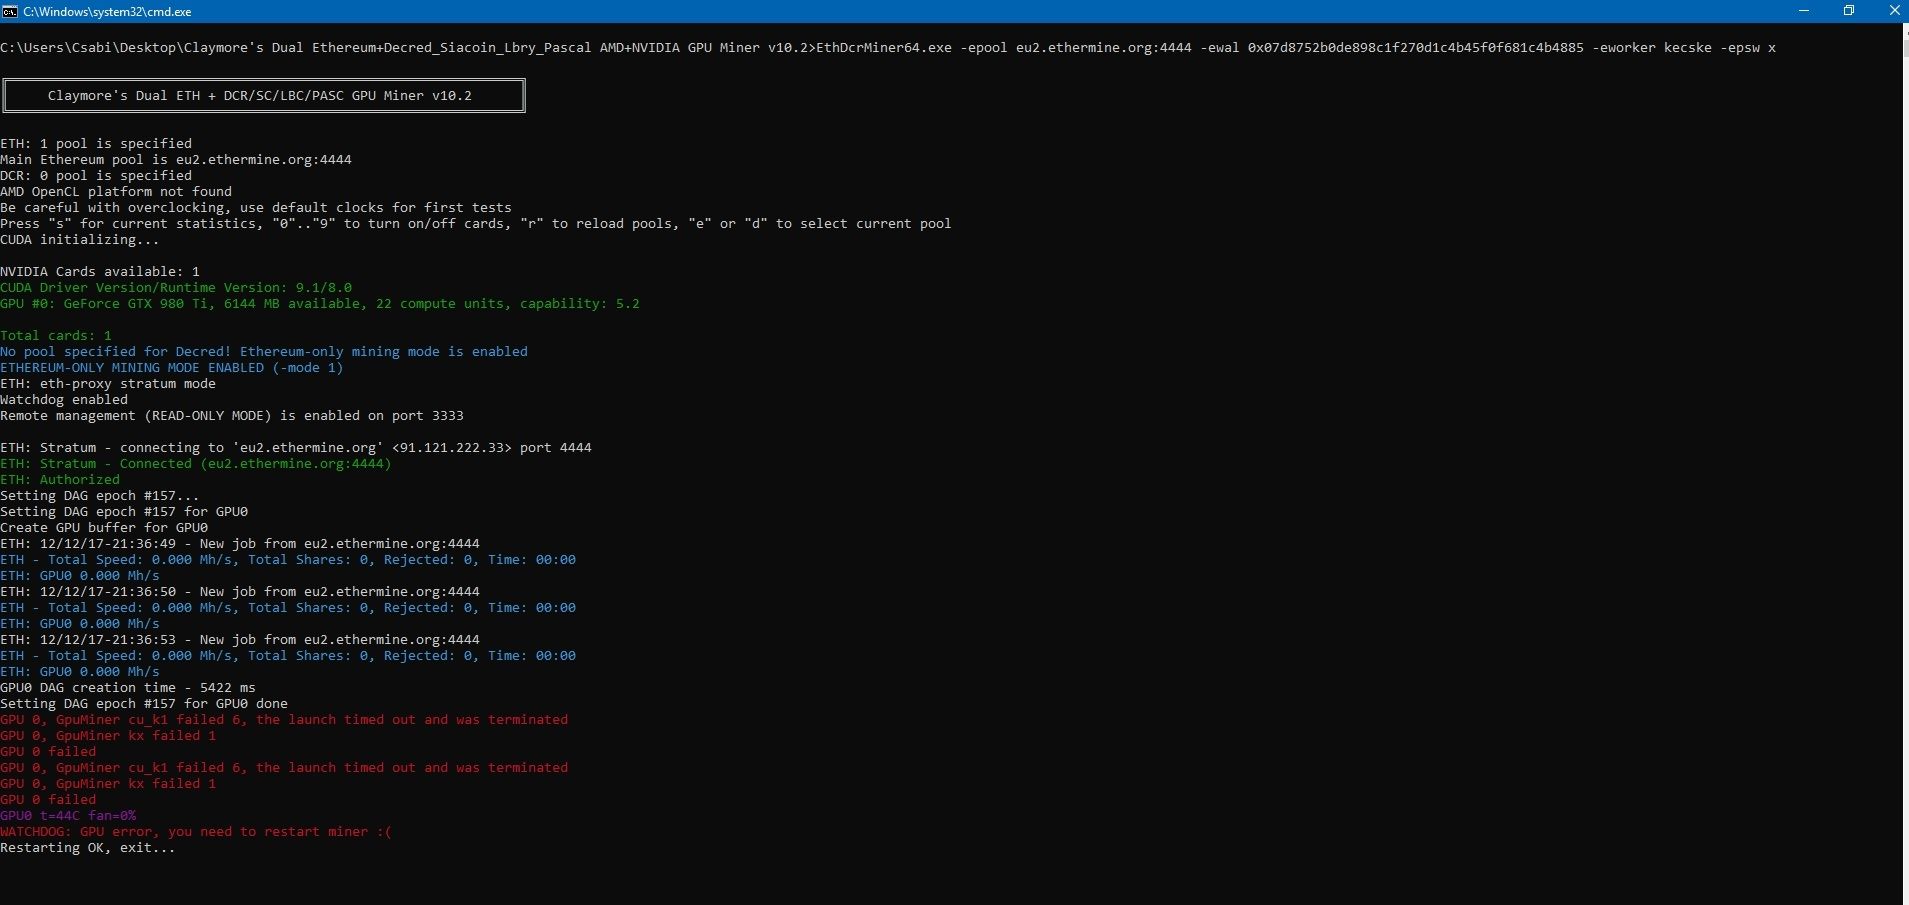Click "ETHEREUM-ONLY MINING MODE ENABLED (-mode 1)"
Screen dimensions: 1909x905
coord(172,368)
